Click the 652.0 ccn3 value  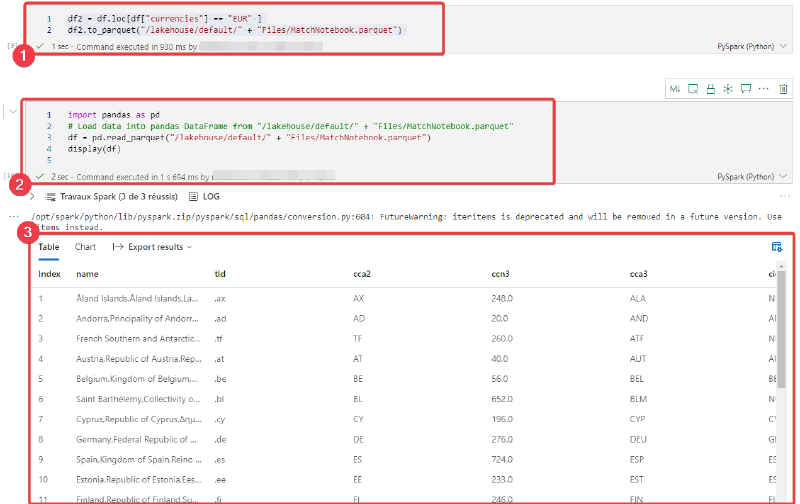(502, 399)
